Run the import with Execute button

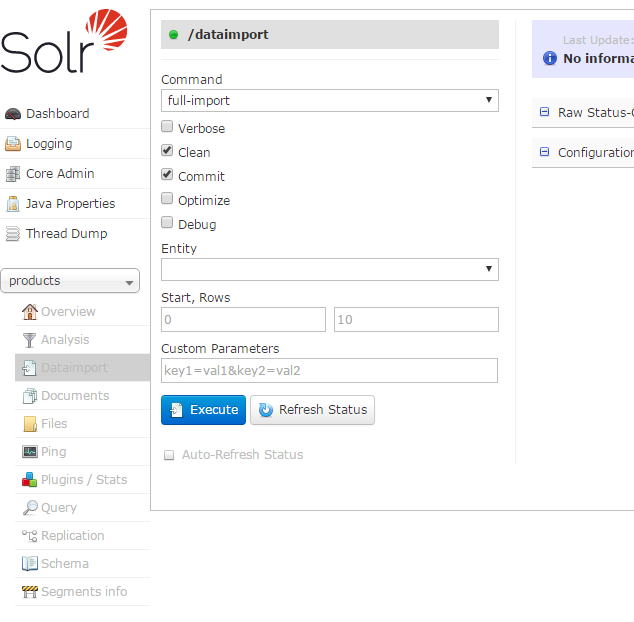(203, 410)
